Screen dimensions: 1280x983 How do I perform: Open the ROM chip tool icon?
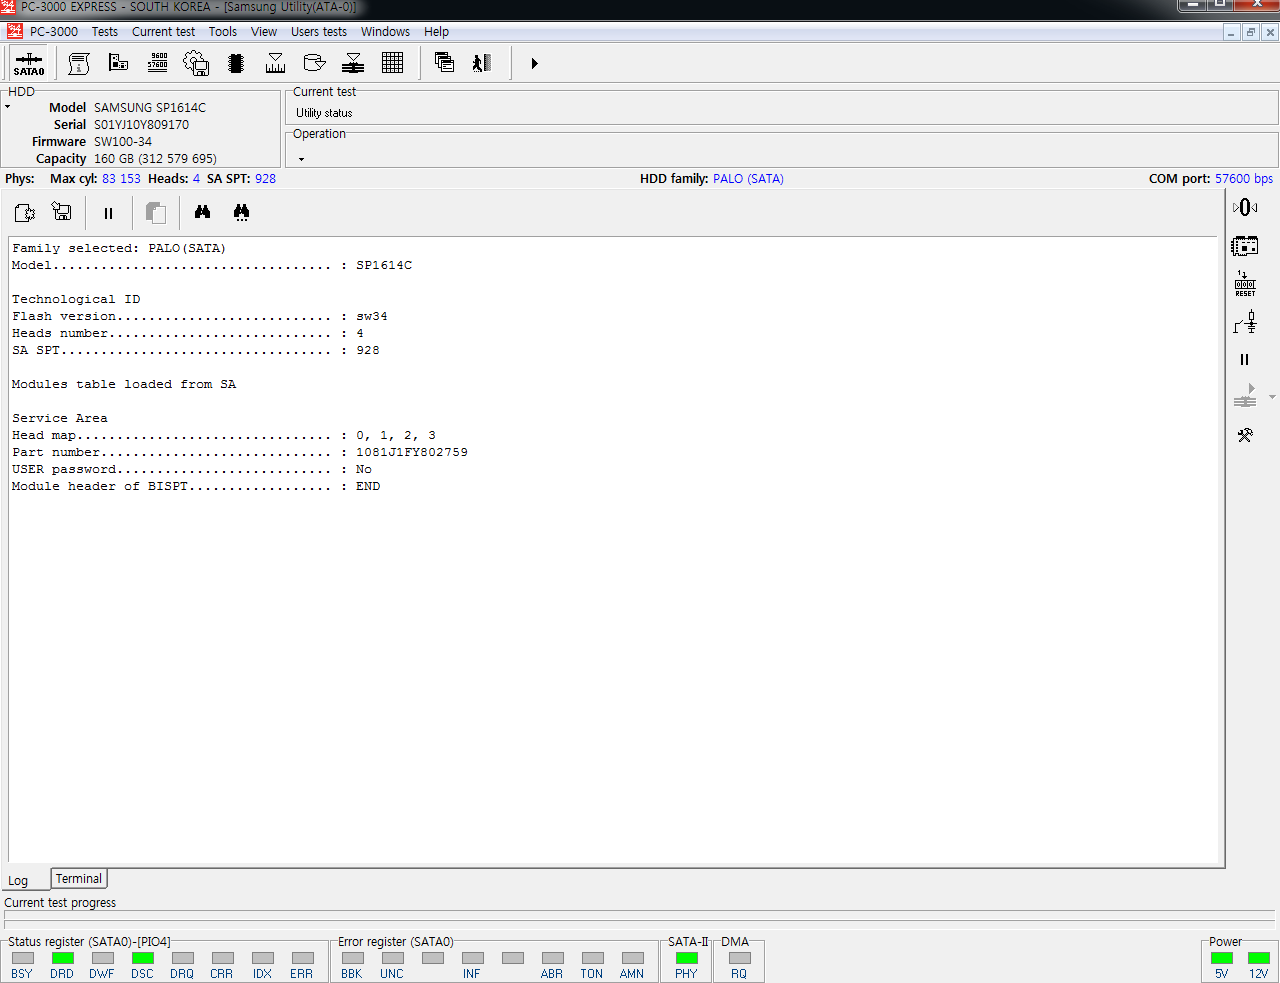(x=236, y=64)
